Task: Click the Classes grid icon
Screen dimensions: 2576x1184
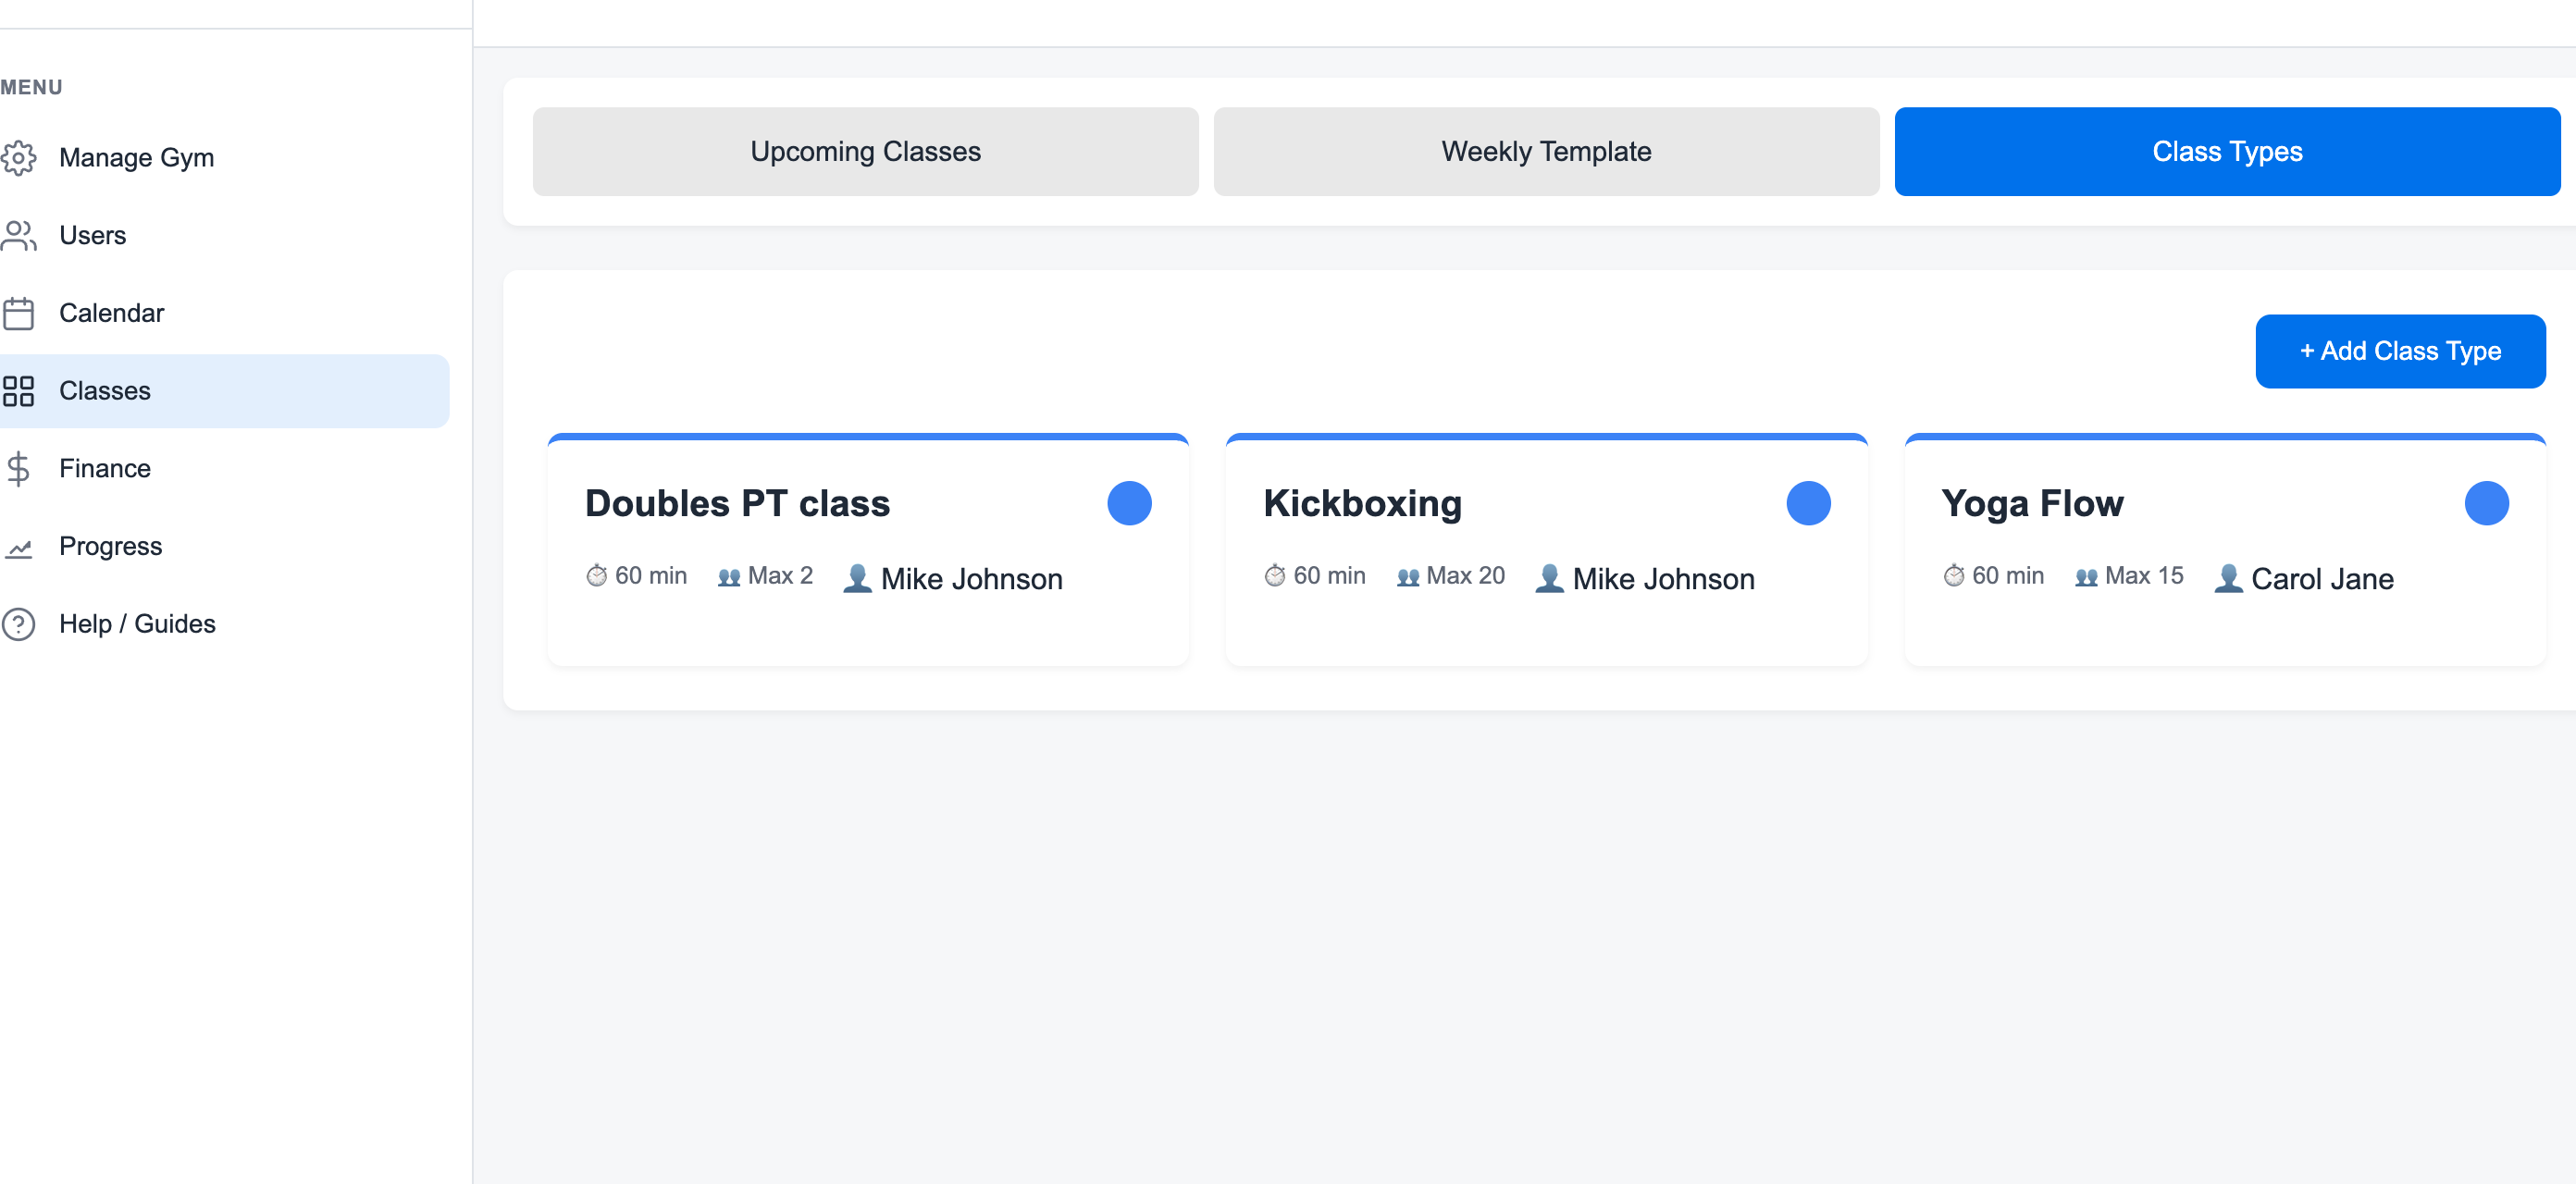Action: click(x=18, y=391)
